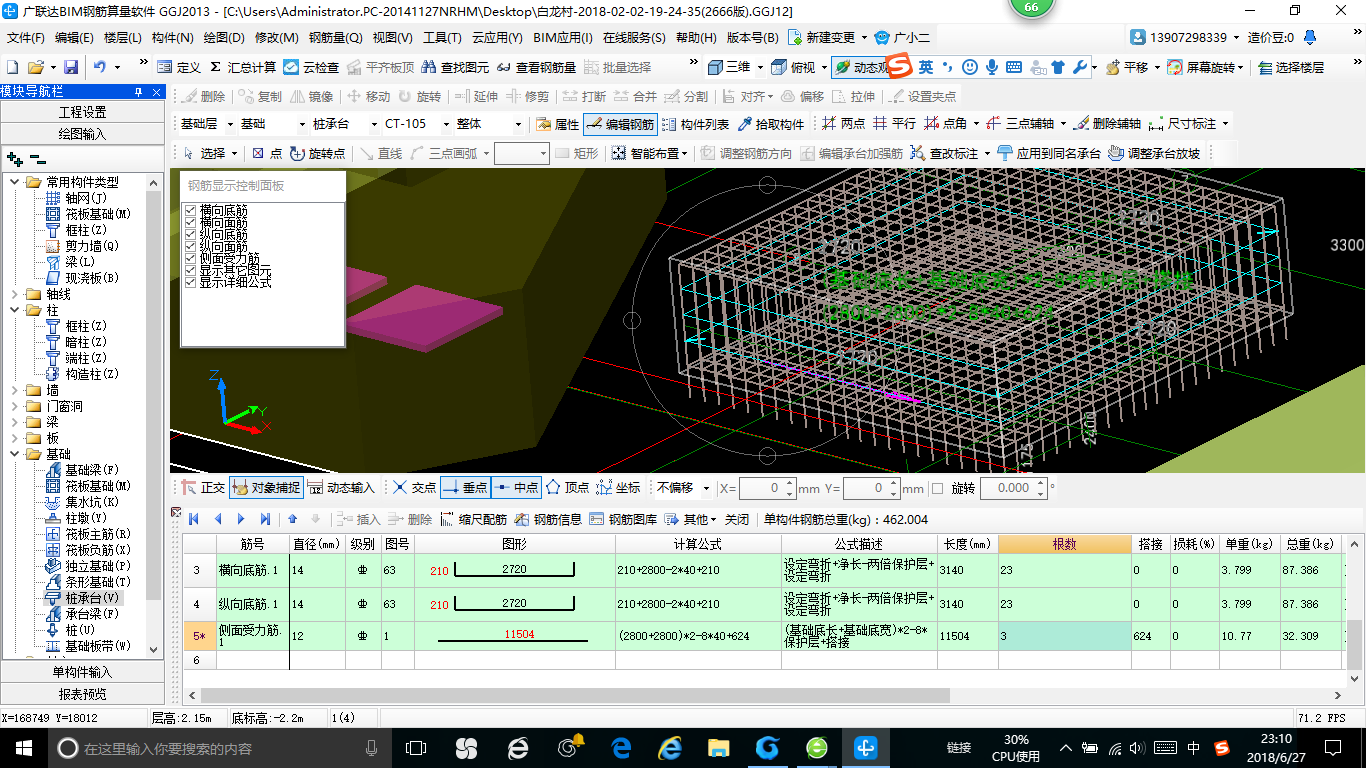Image resolution: width=1366 pixels, height=768 pixels.
Task: Open the 帮助(H) menu
Action: coord(696,37)
